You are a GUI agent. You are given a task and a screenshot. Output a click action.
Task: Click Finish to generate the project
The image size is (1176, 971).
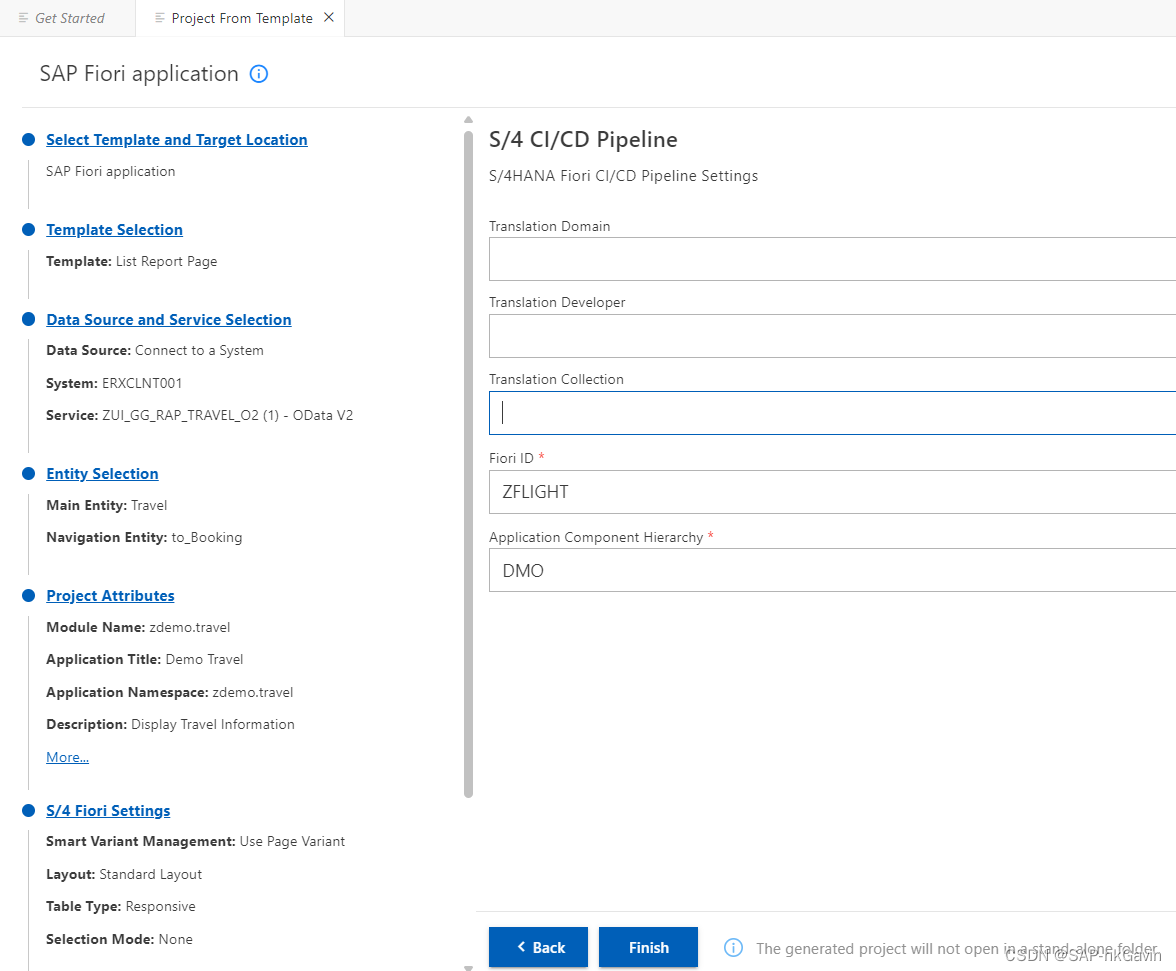648,947
